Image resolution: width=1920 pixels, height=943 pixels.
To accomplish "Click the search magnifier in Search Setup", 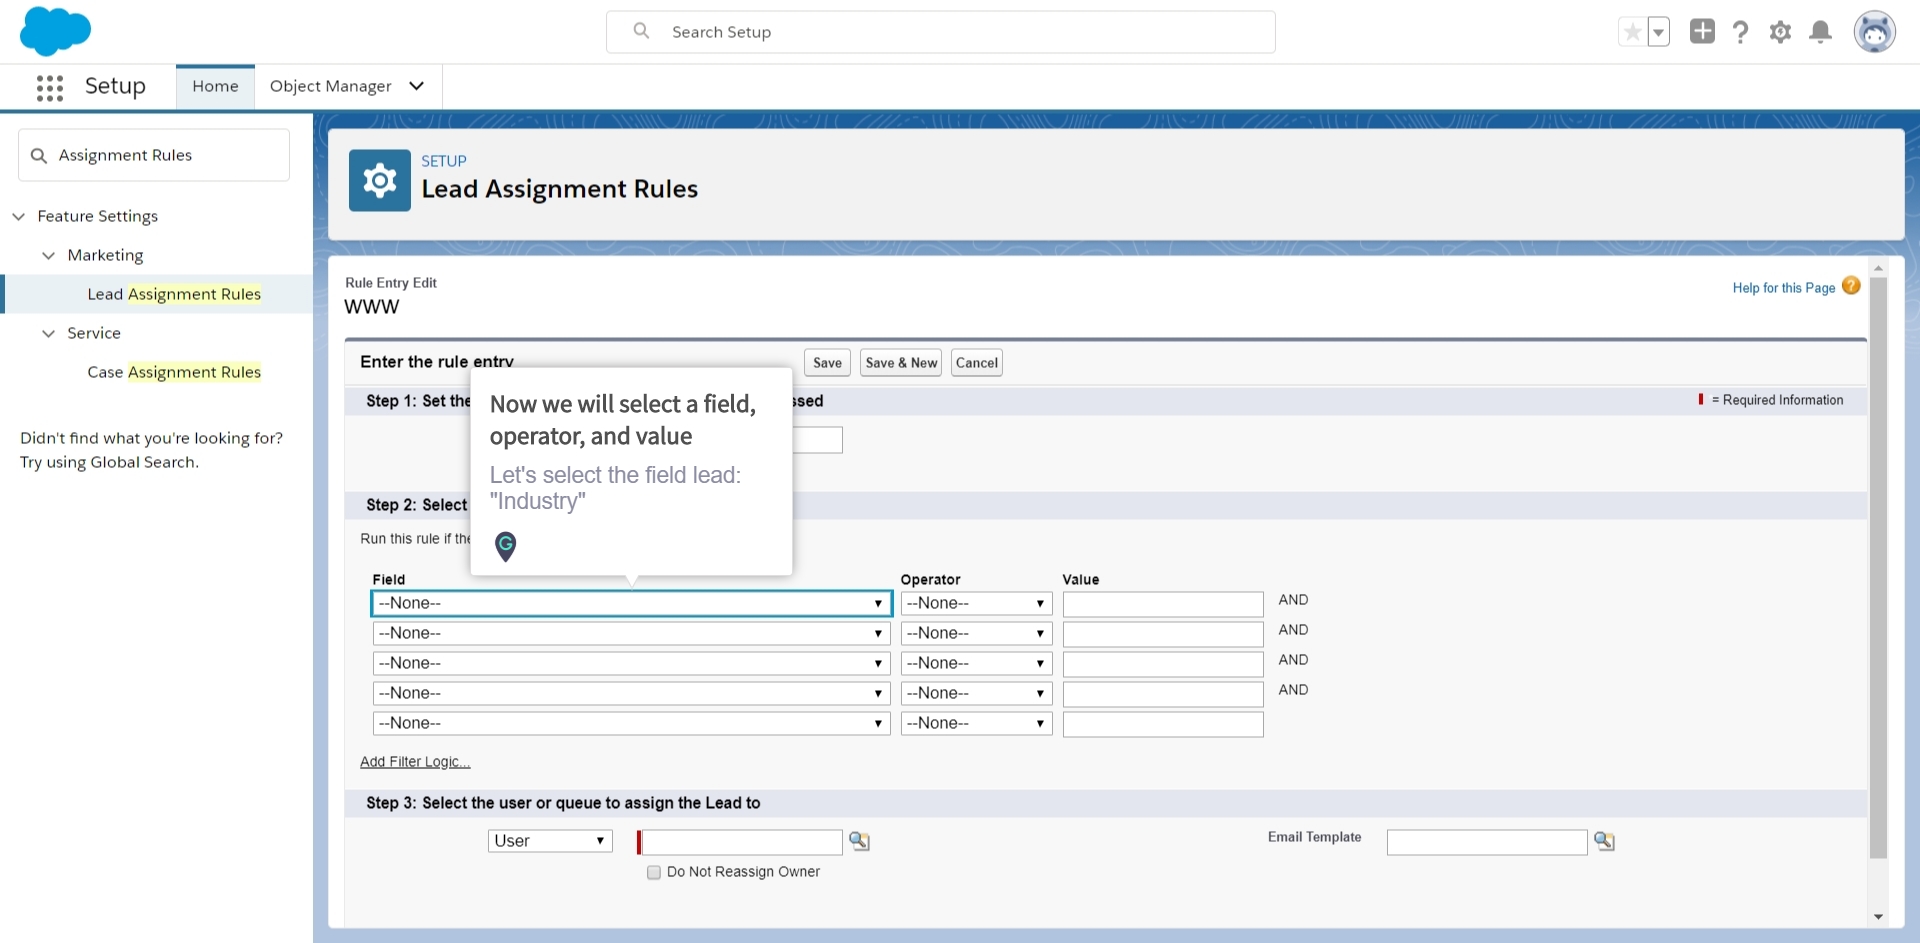I will click(x=642, y=31).
